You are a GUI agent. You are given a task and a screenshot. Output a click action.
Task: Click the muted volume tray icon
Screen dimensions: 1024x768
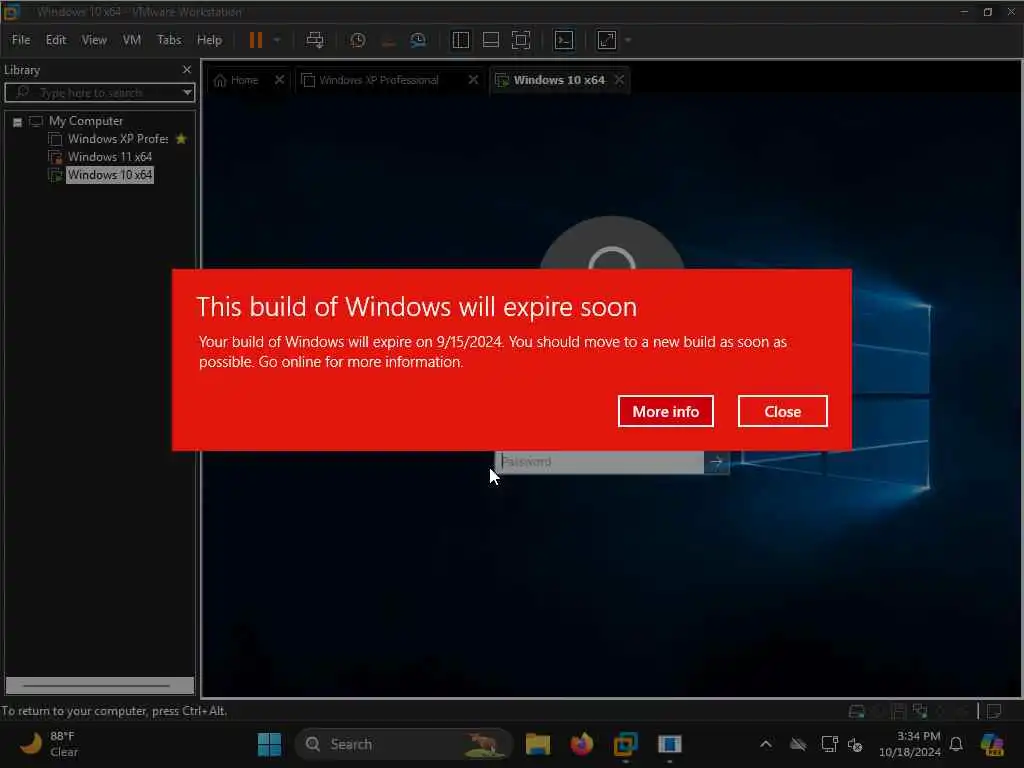[x=856, y=744]
